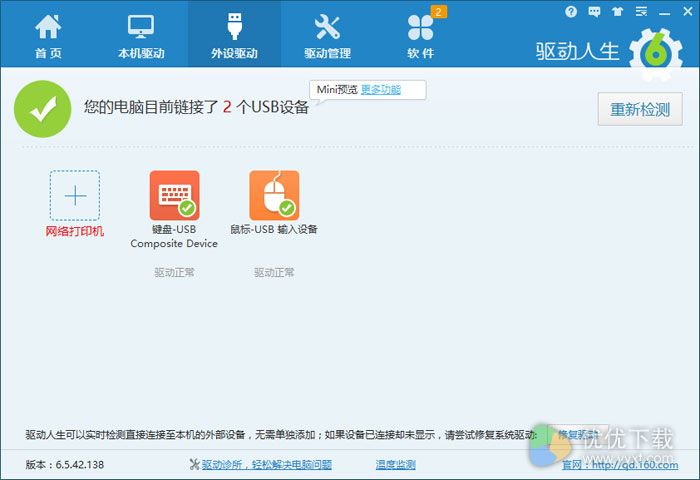The height and width of the screenshot is (480, 700).
Task: Click the software notification badge 2
Action: [438, 12]
